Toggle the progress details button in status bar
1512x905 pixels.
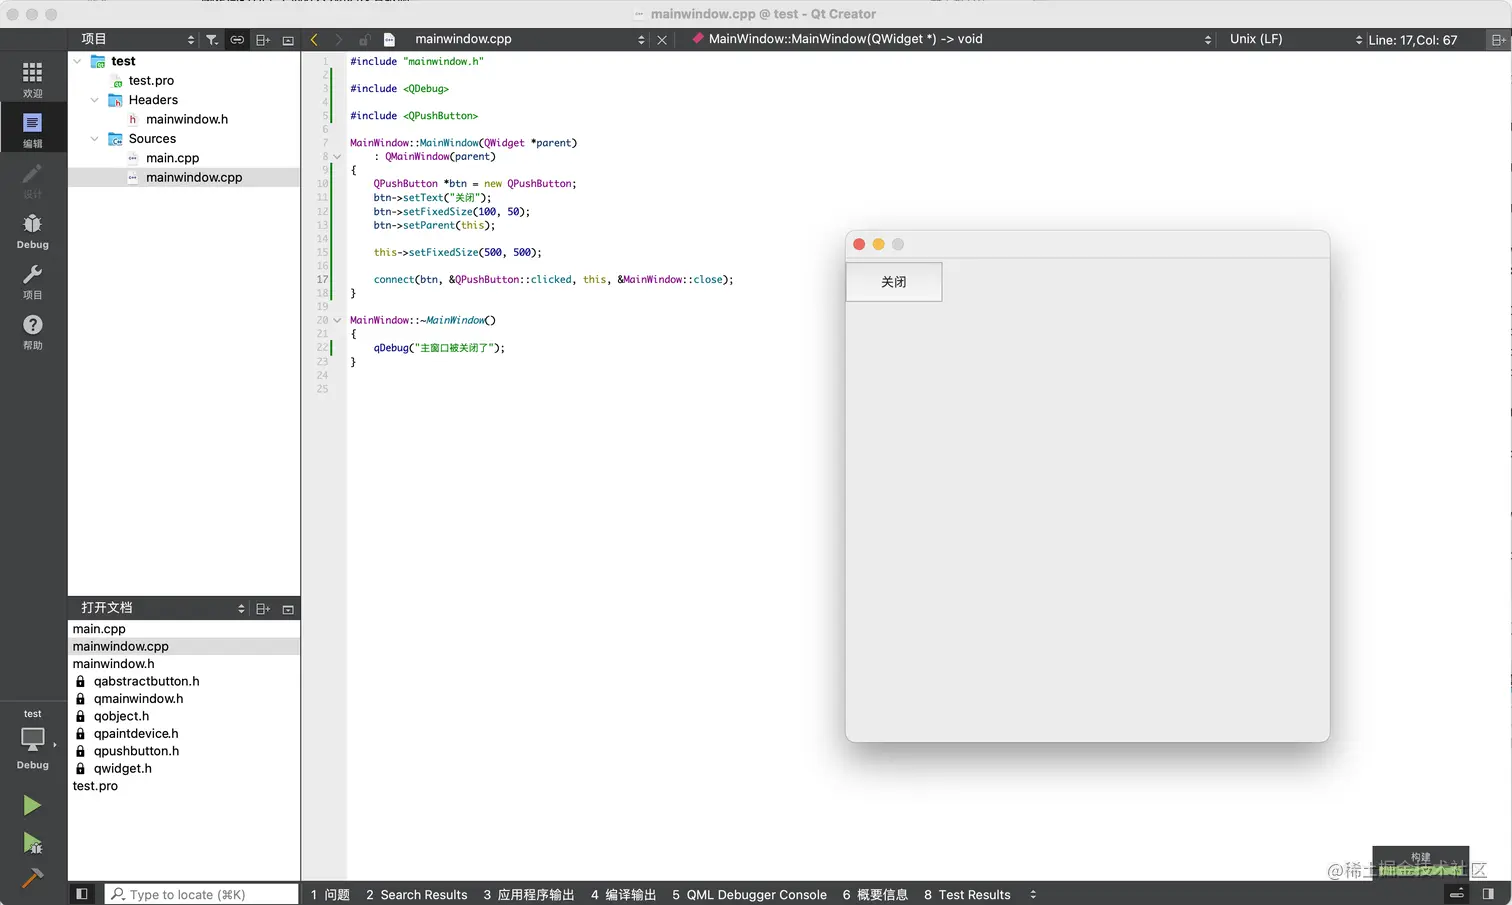pos(1458,894)
